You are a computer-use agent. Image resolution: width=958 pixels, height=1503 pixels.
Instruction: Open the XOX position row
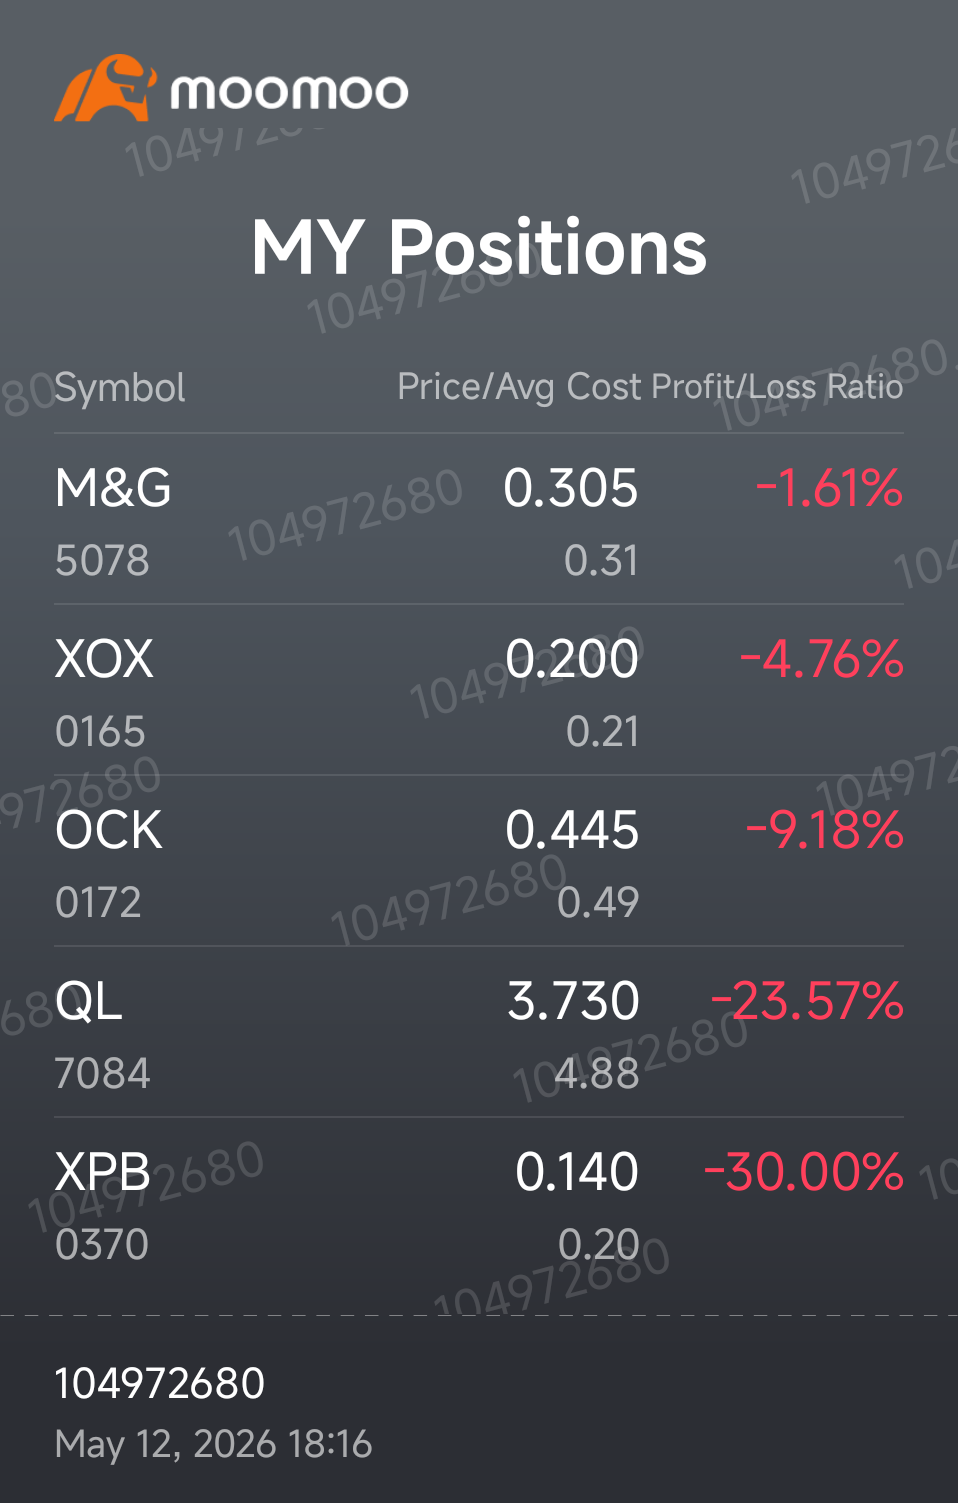tap(479, 690)
